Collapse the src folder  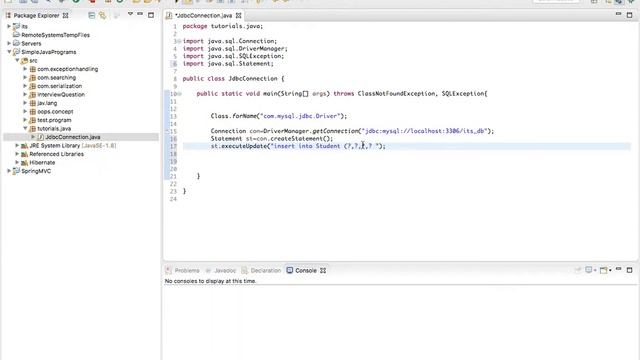tap(17, 60)
